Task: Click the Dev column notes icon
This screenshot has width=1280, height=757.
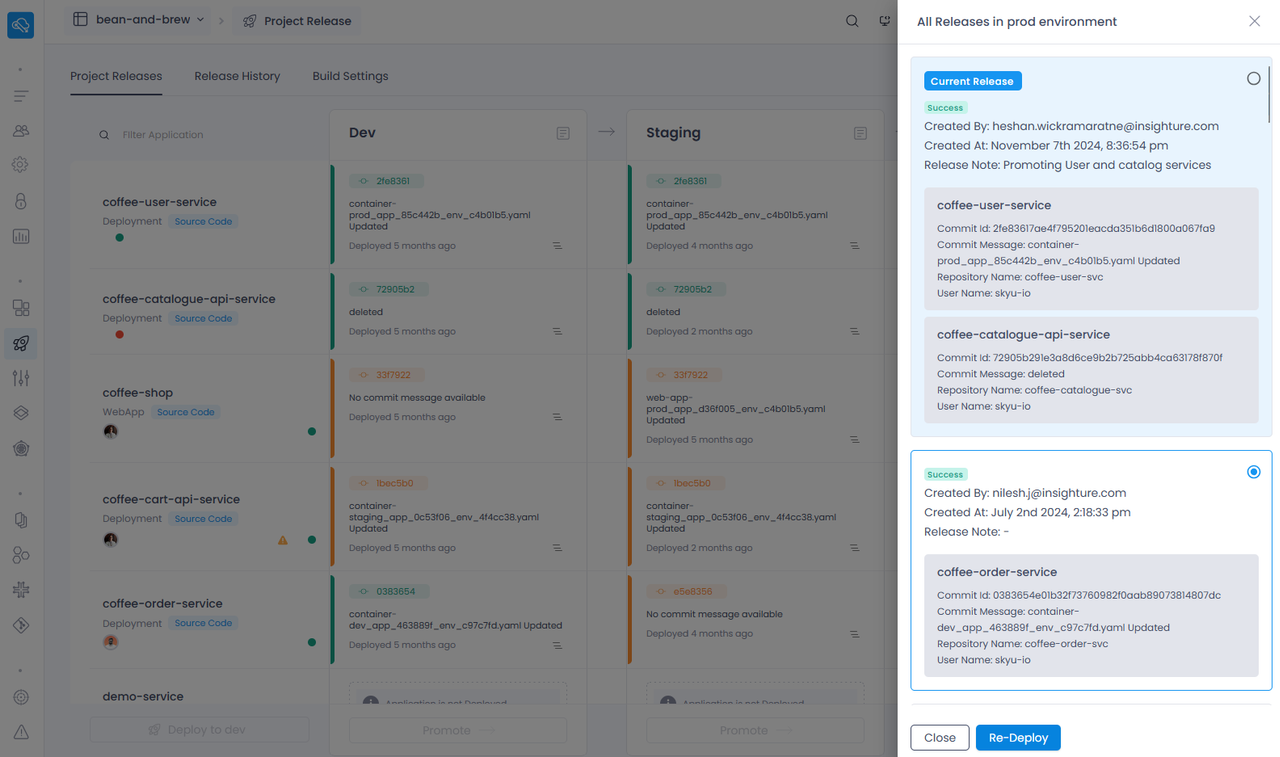Action: pos(563,133)
